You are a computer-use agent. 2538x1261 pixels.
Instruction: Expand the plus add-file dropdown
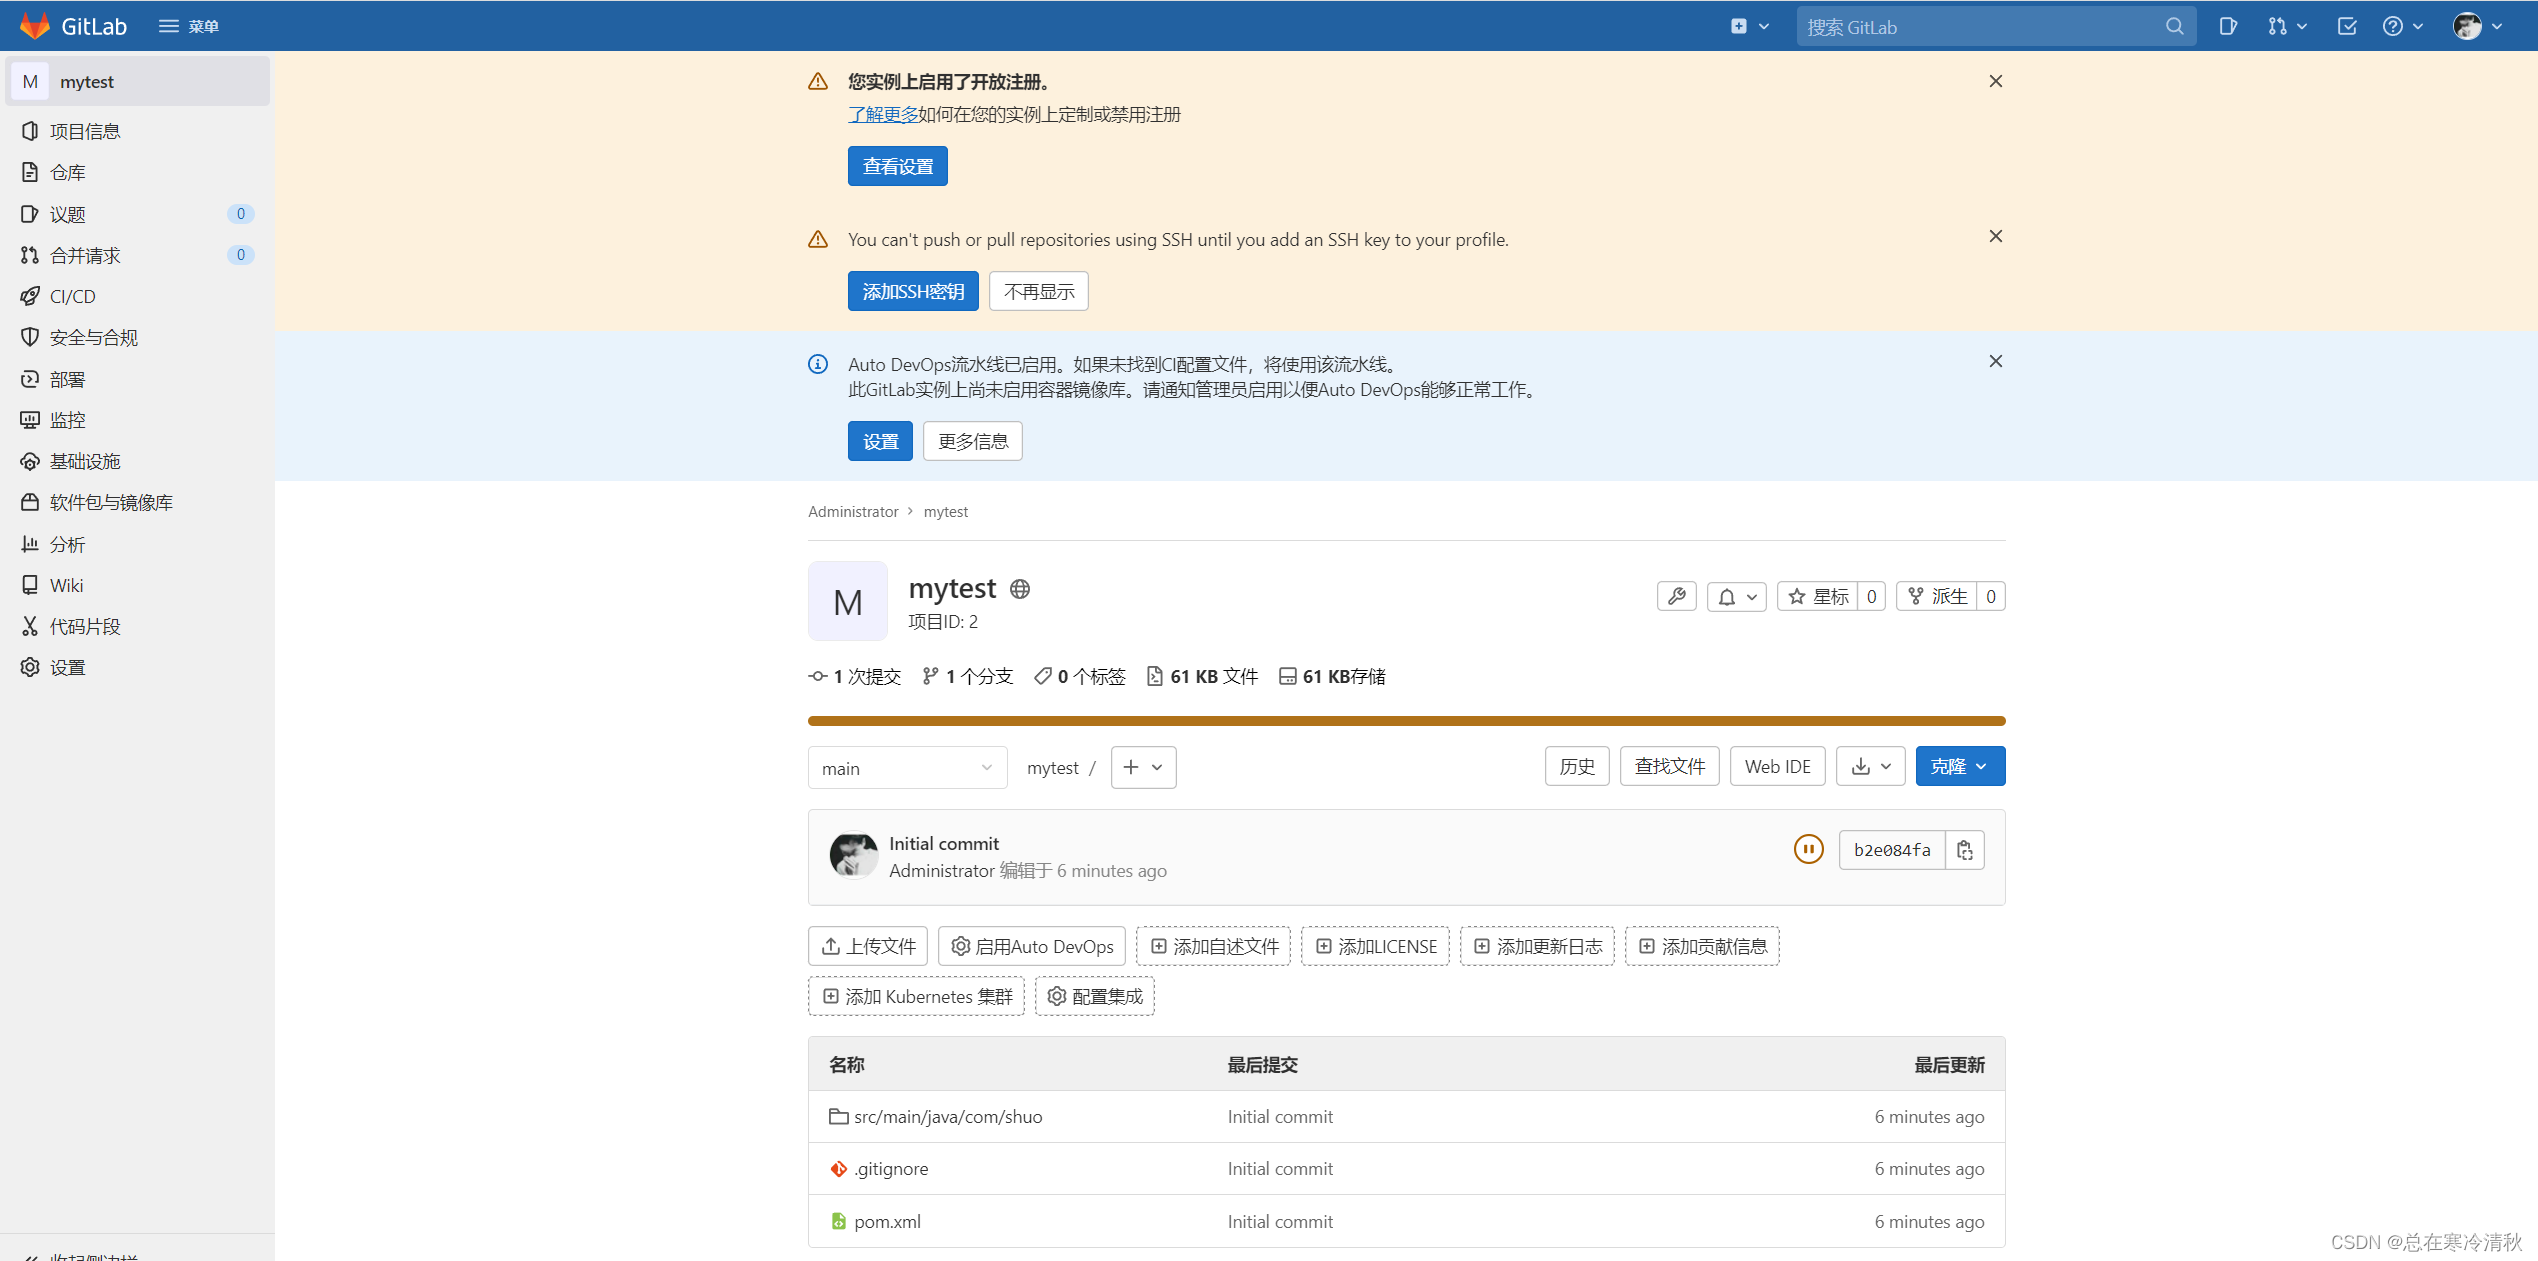coord(1143,767)
